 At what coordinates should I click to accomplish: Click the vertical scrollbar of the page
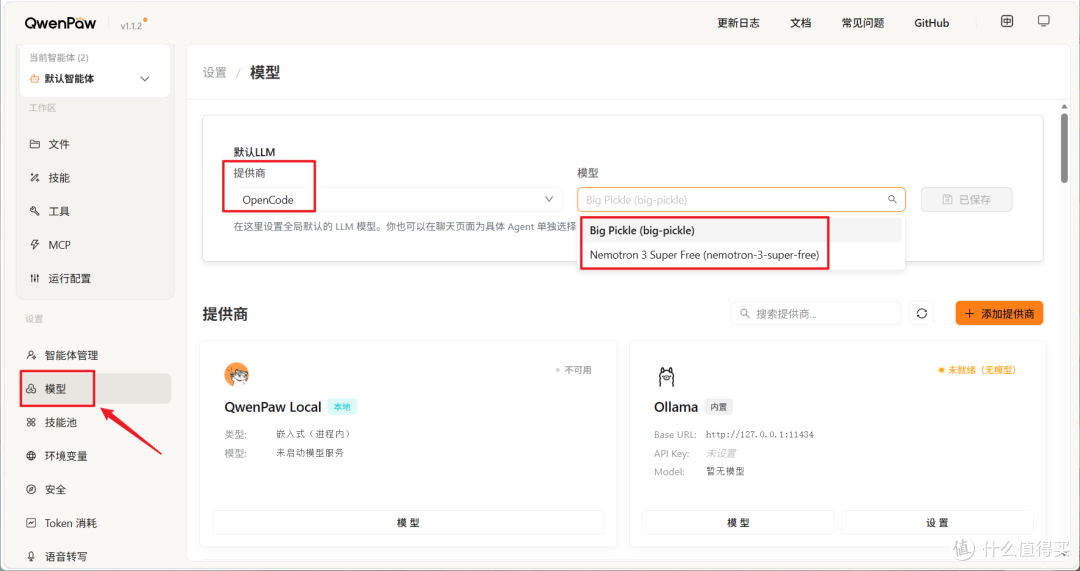1065,147
